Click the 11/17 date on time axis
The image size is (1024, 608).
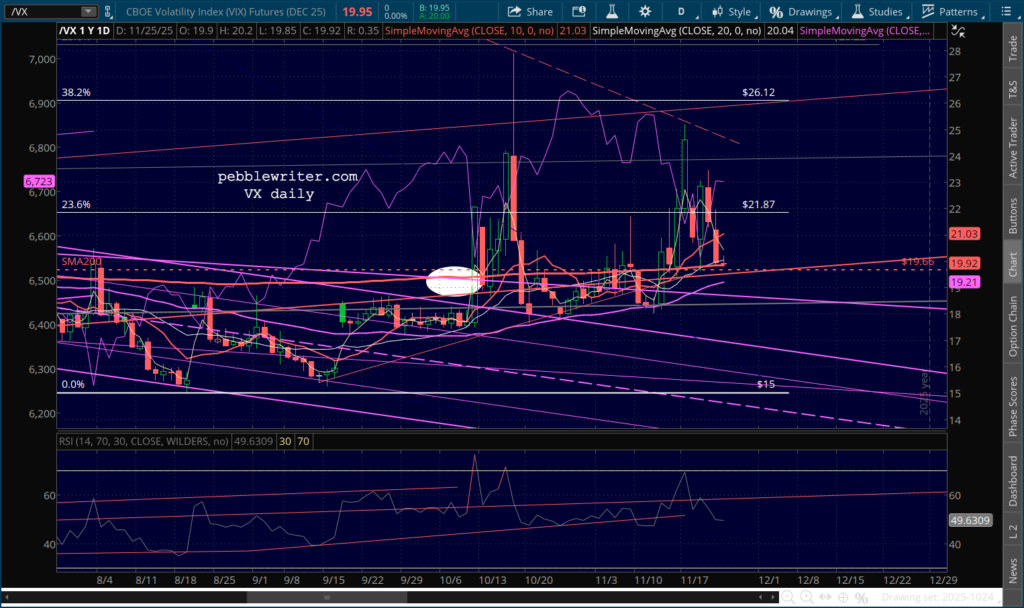(x=695, y=580)
